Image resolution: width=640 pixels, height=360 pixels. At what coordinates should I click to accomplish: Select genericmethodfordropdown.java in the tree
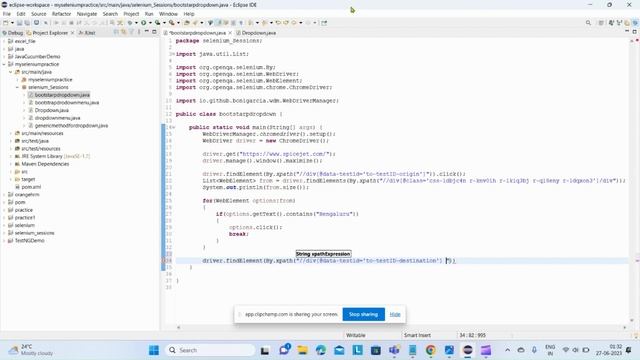click(x=71, y=126)
